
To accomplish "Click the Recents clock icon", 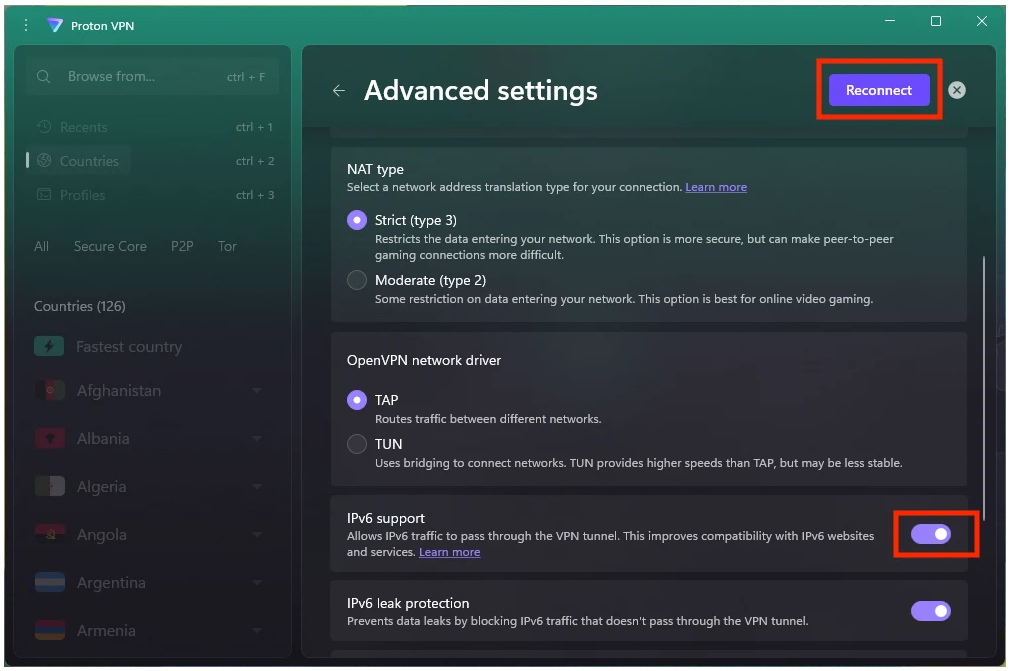I will point(44,127).
